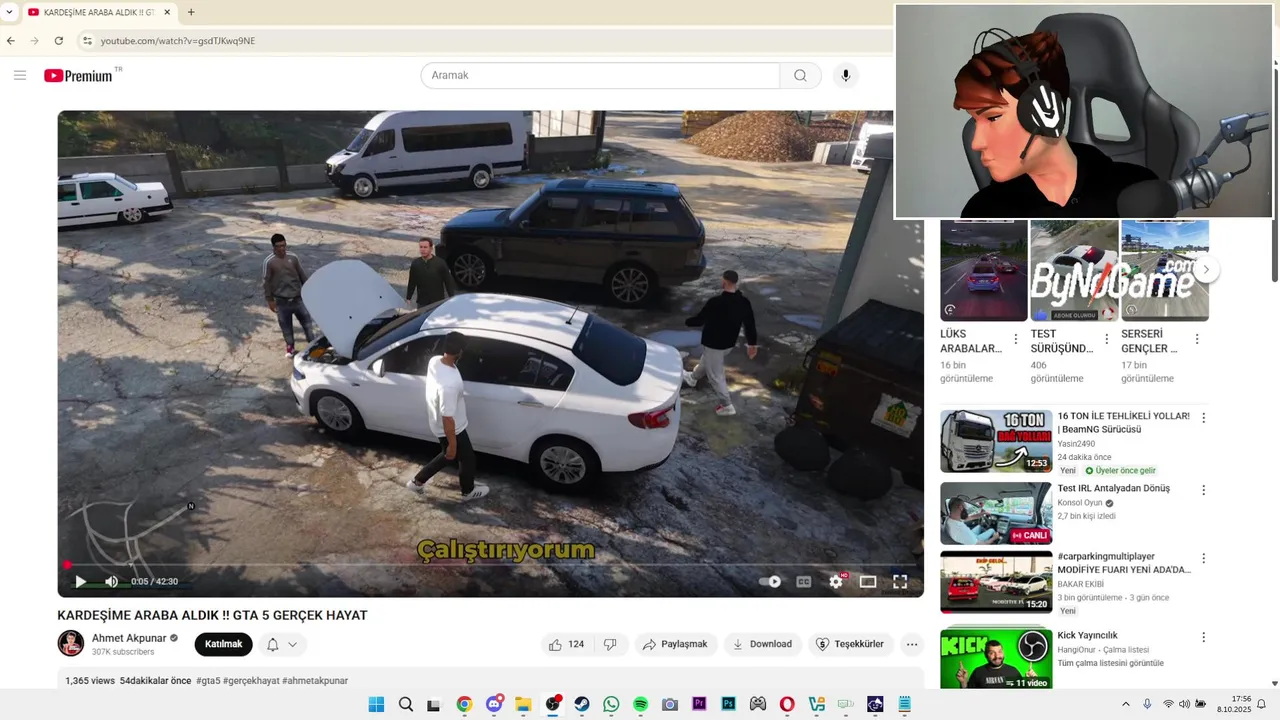View site information icon in address bar

tap(87, 41)
